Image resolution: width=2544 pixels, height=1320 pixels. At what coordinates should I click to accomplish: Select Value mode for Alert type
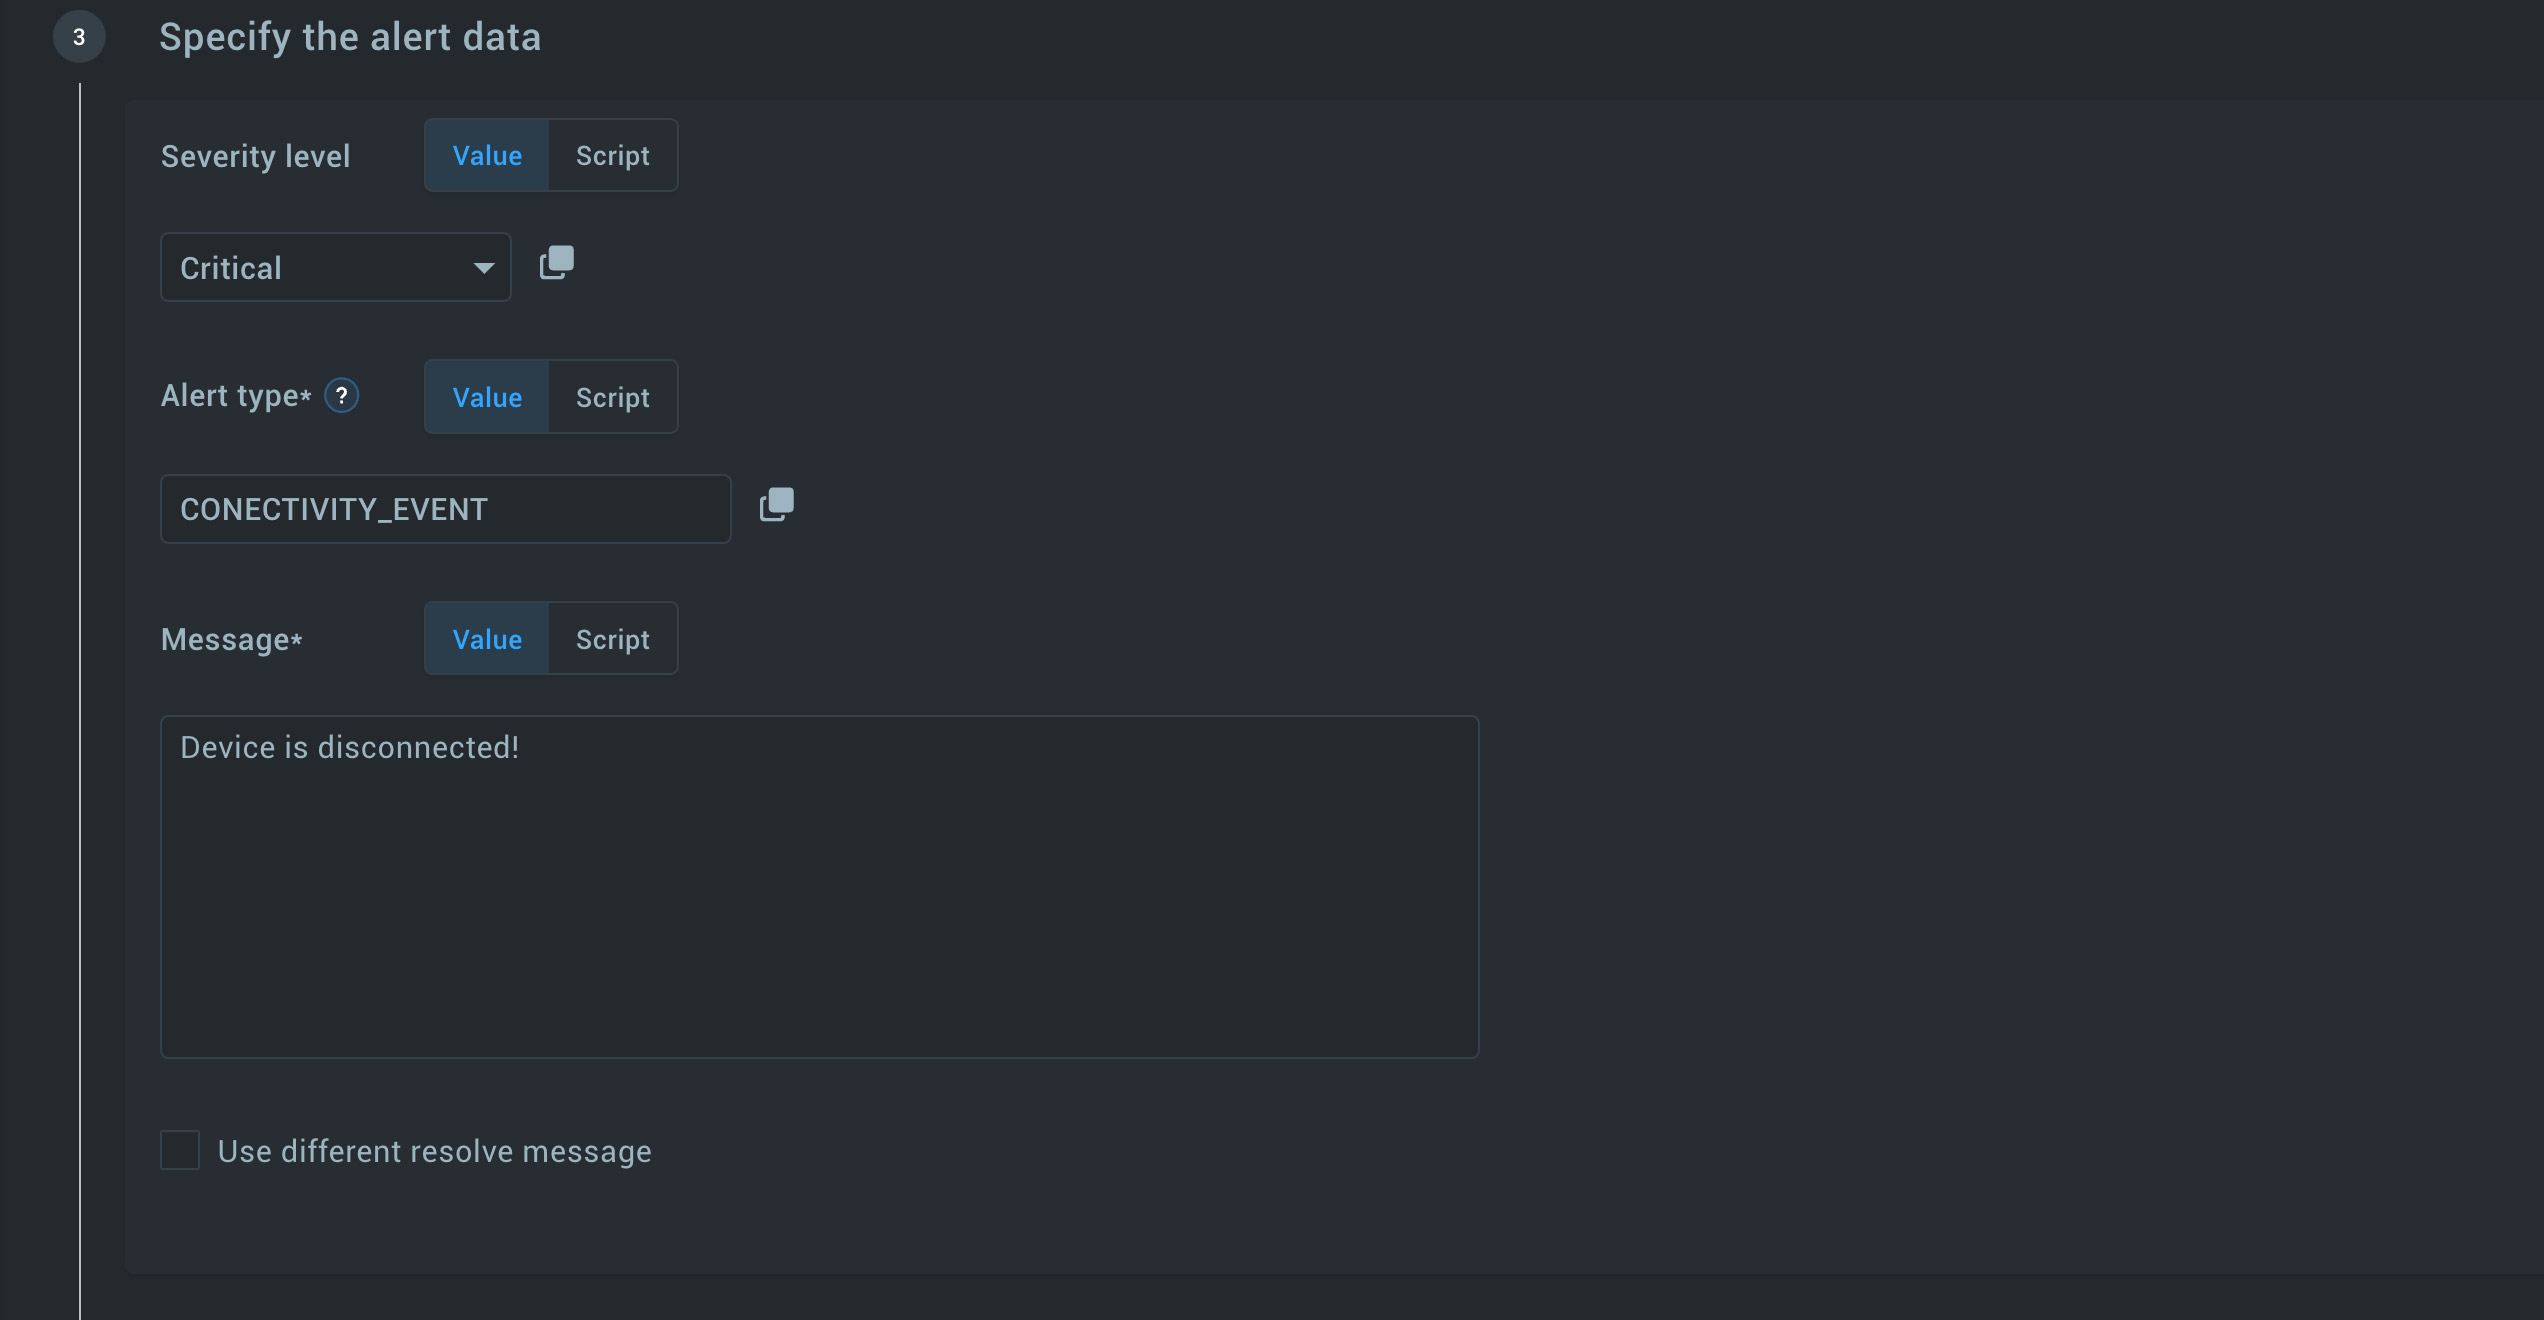tap(487, 397)
